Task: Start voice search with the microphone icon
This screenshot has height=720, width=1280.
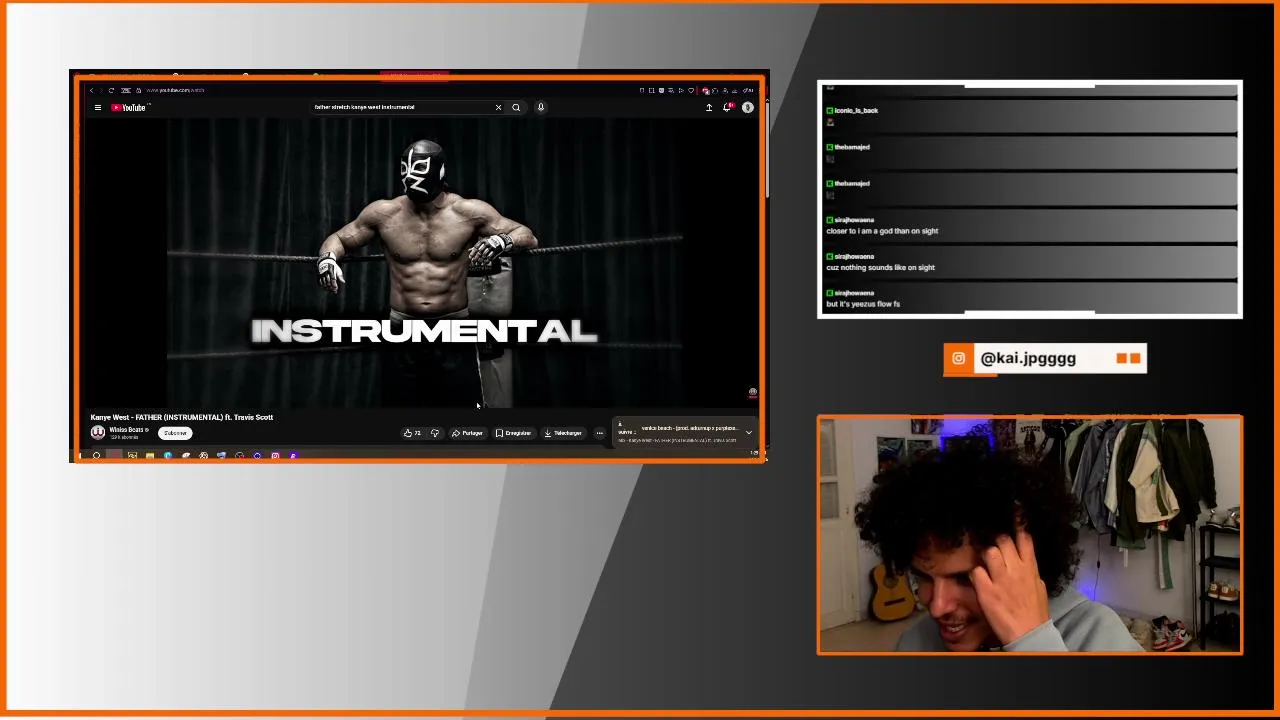Action: 541,107
